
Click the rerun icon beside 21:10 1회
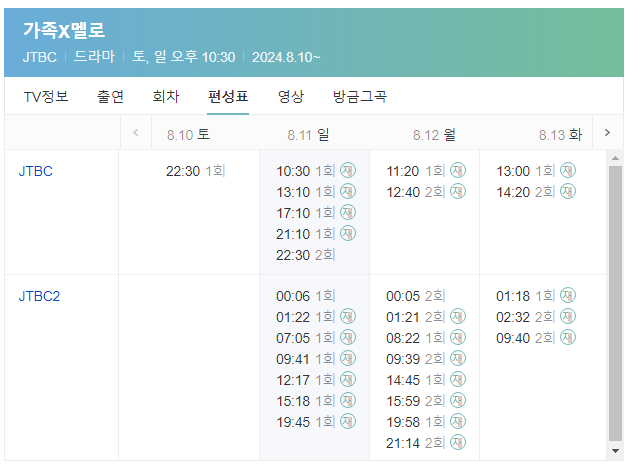(x=348, y=233)
